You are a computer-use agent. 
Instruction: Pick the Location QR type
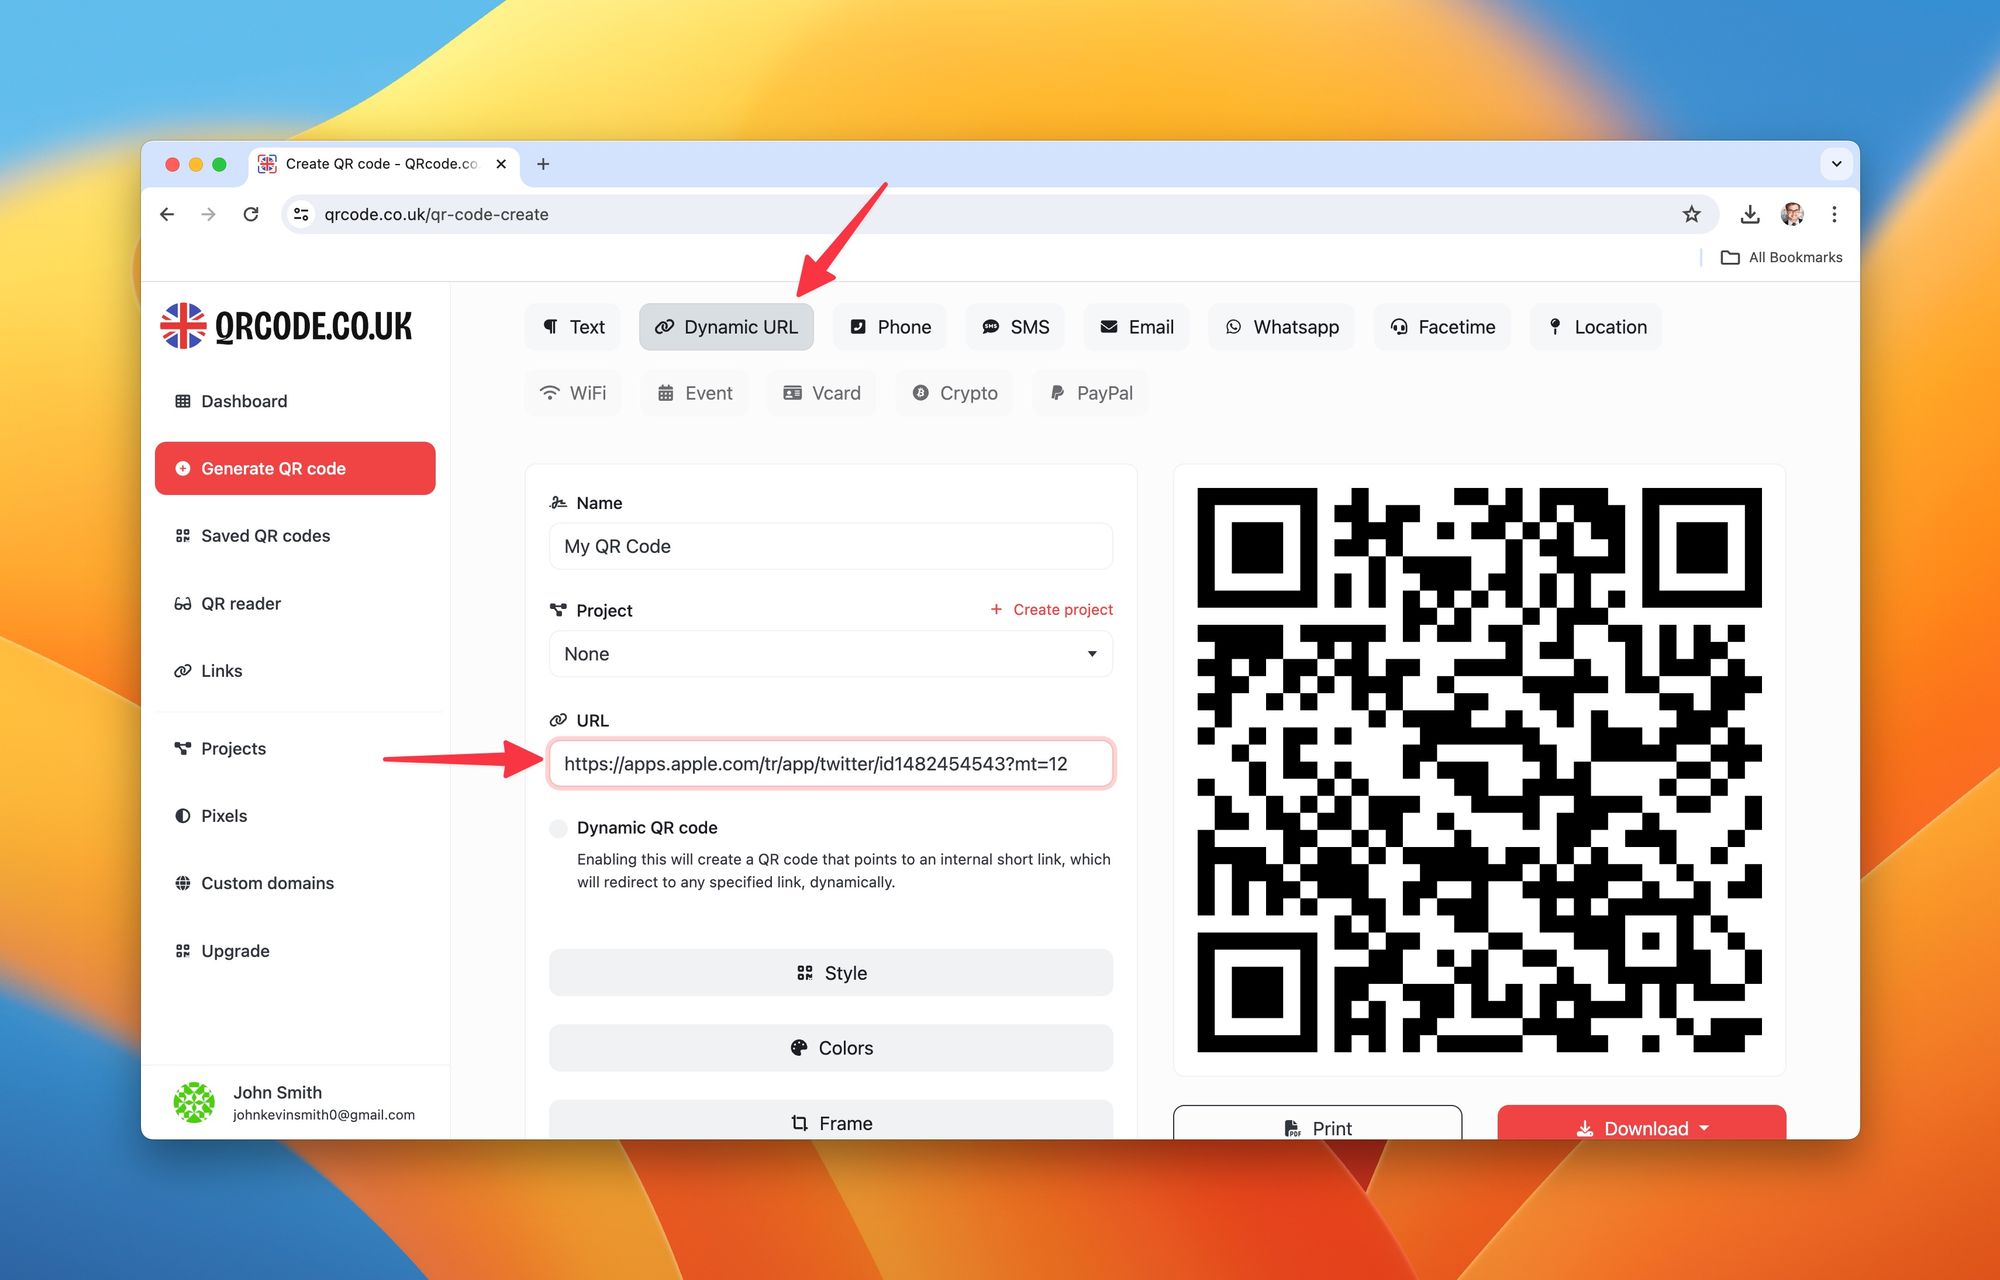(x=1596, y=327)
